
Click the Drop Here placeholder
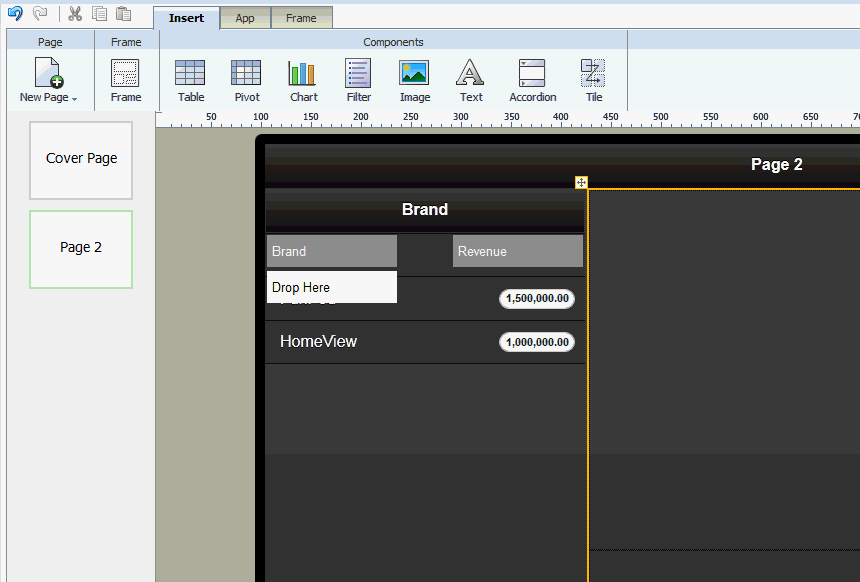pos(332,287)
